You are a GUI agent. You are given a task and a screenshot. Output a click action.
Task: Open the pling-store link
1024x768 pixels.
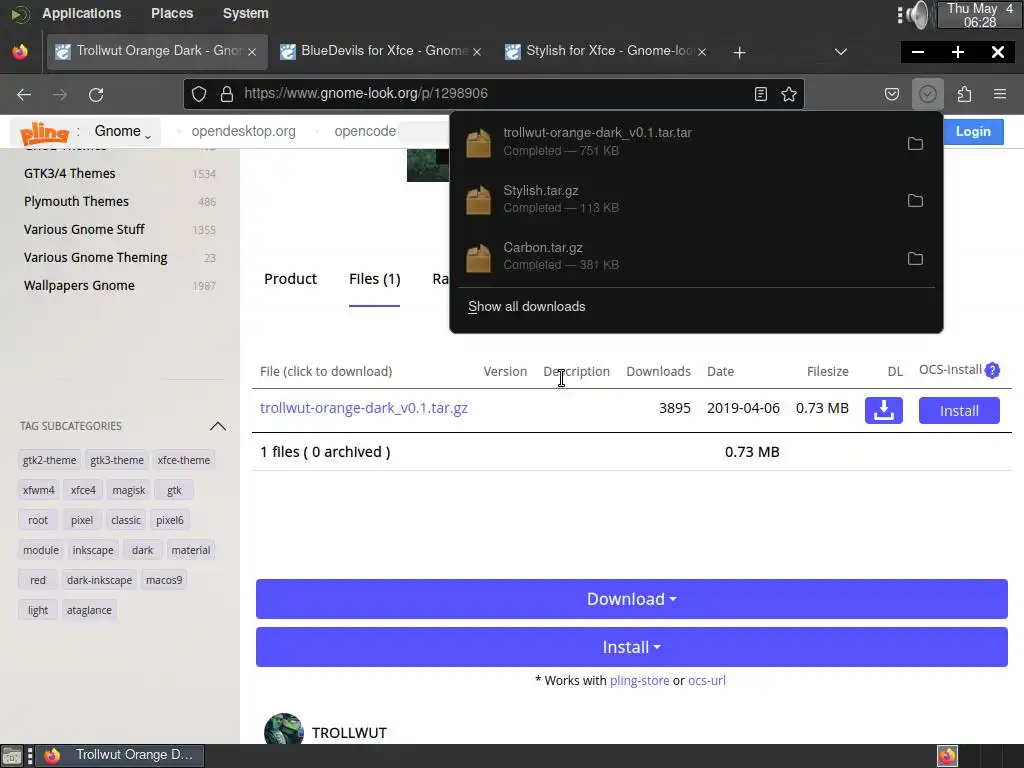point(639,680)
